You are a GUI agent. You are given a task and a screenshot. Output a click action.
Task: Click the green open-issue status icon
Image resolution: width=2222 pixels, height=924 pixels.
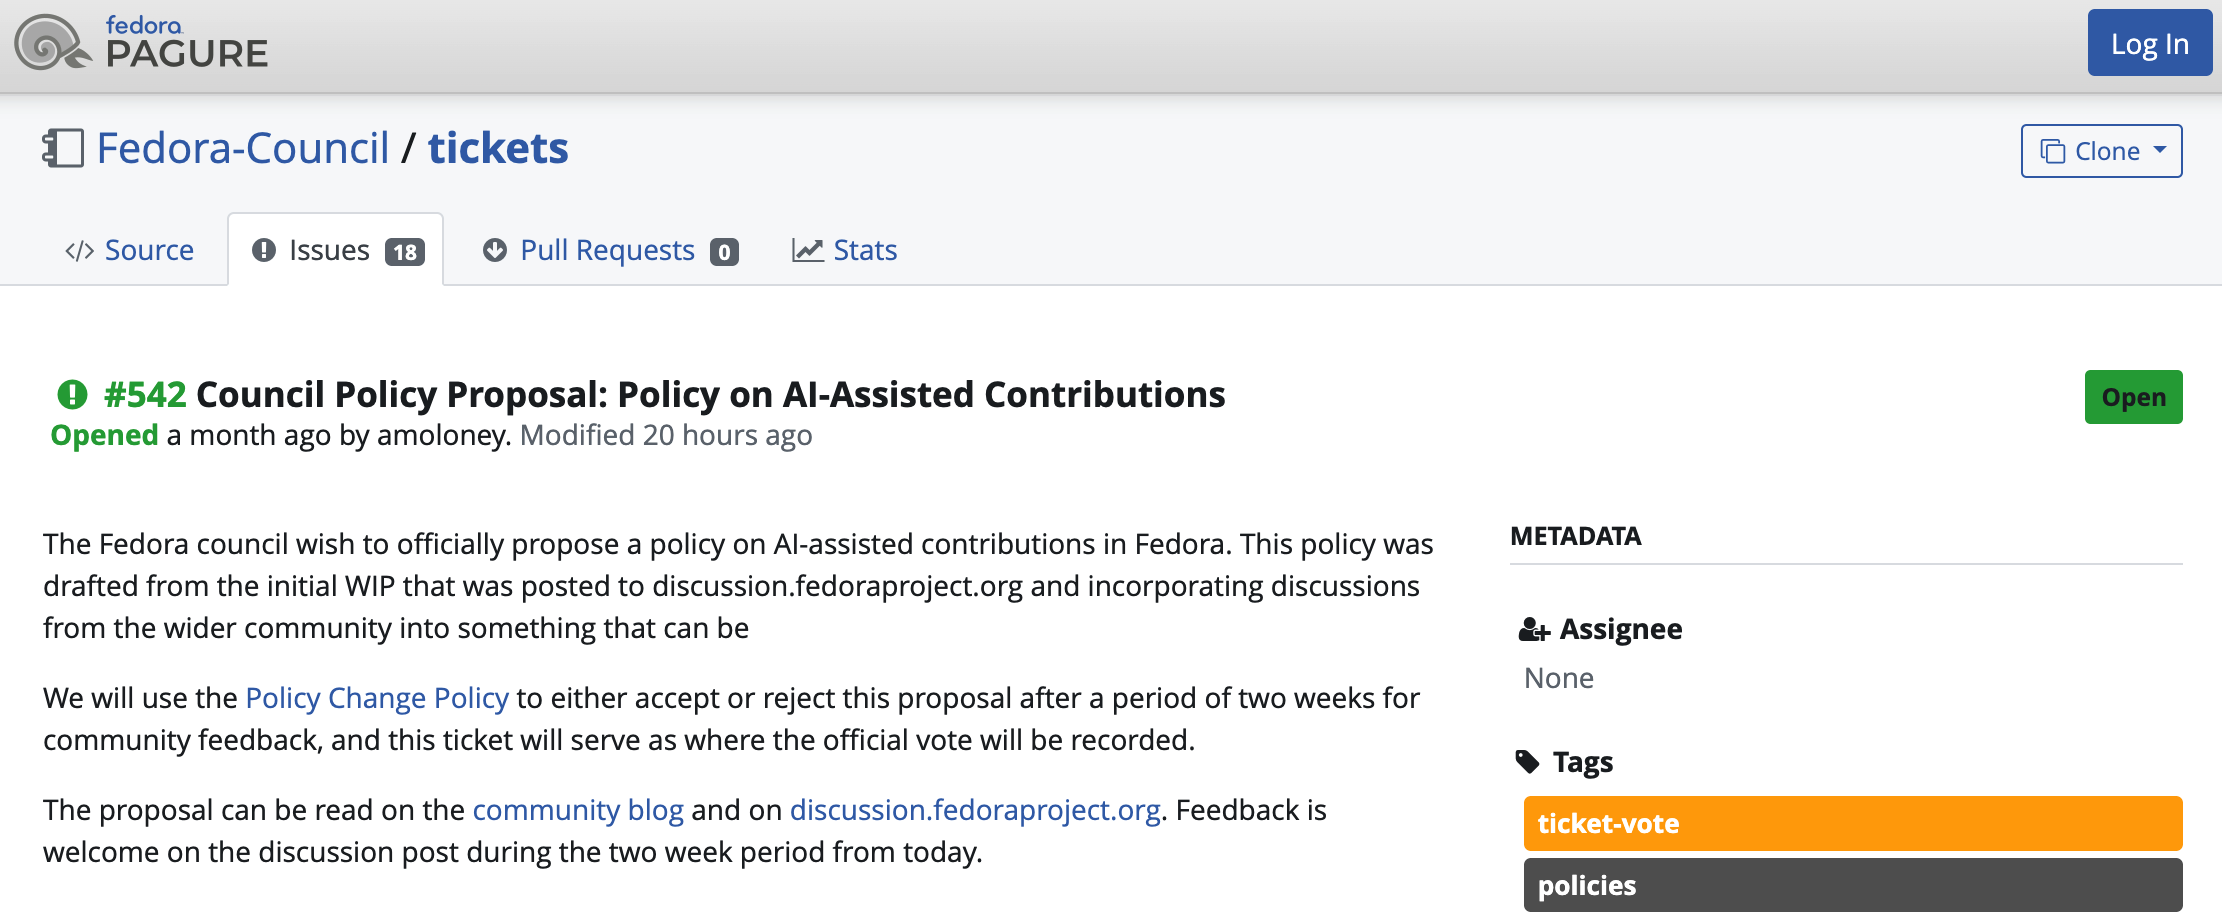point(72,395)
